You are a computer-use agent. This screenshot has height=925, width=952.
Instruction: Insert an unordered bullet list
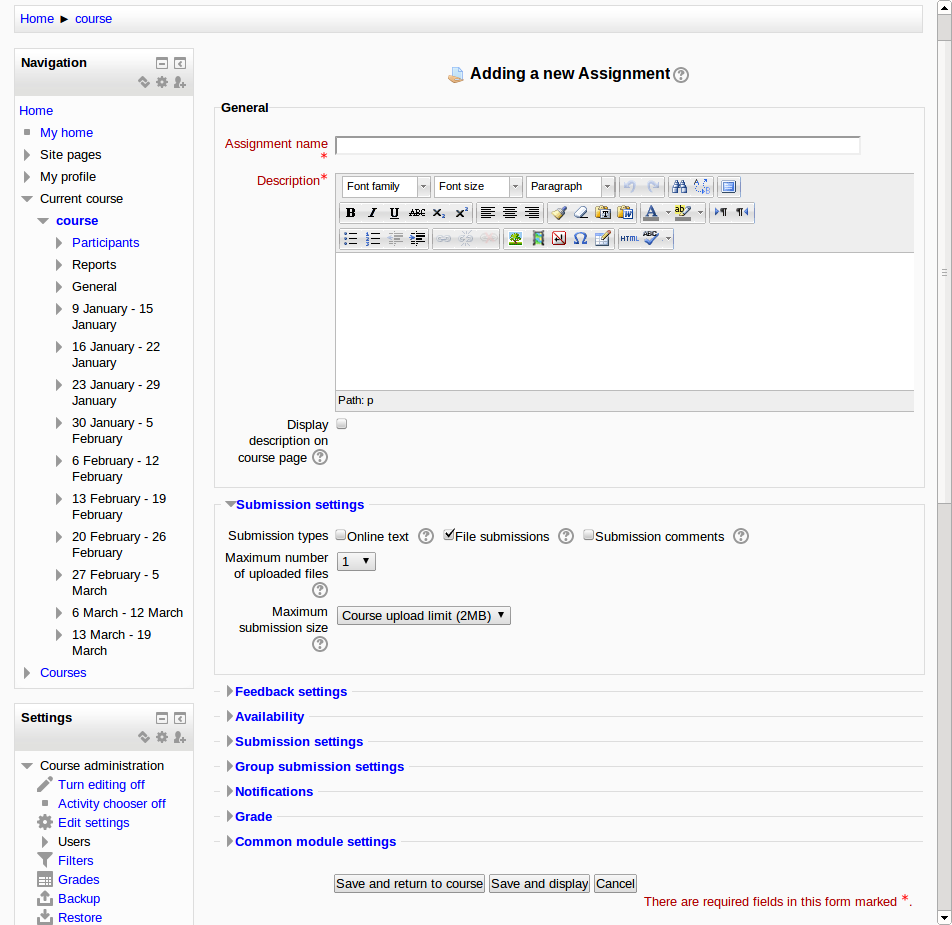[x=350, y=239]
